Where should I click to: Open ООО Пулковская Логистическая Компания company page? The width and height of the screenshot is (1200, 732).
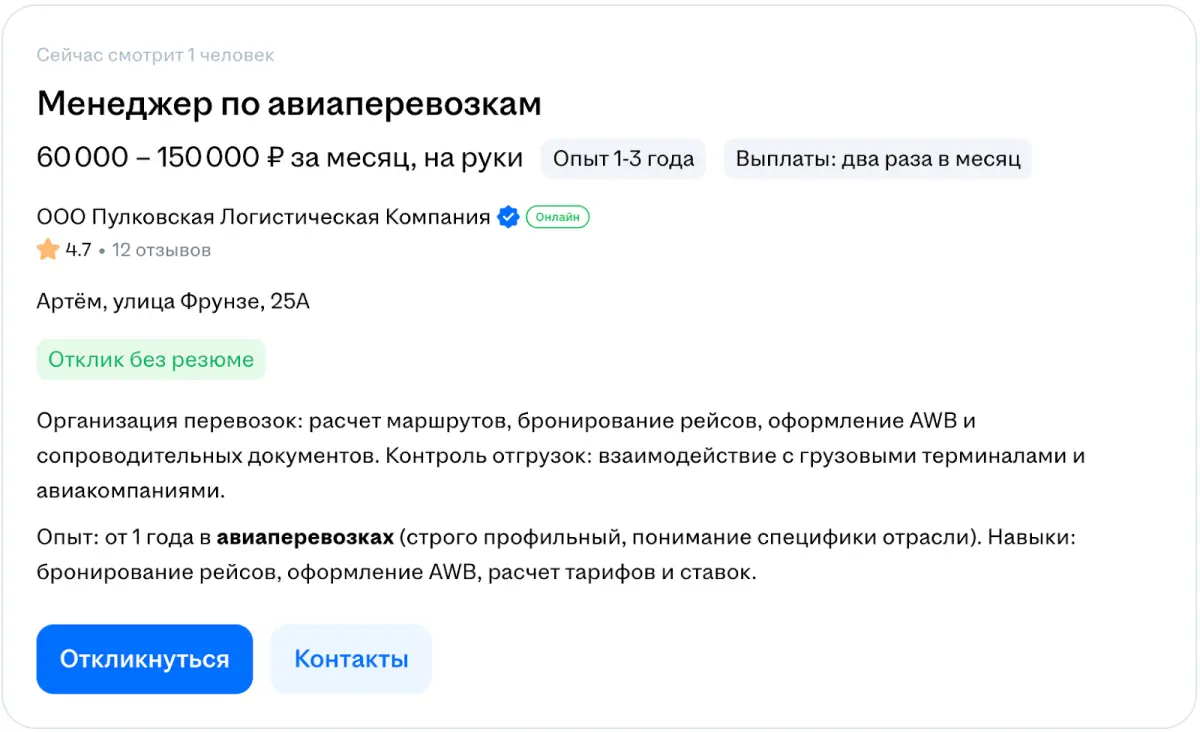click(263, 217)
